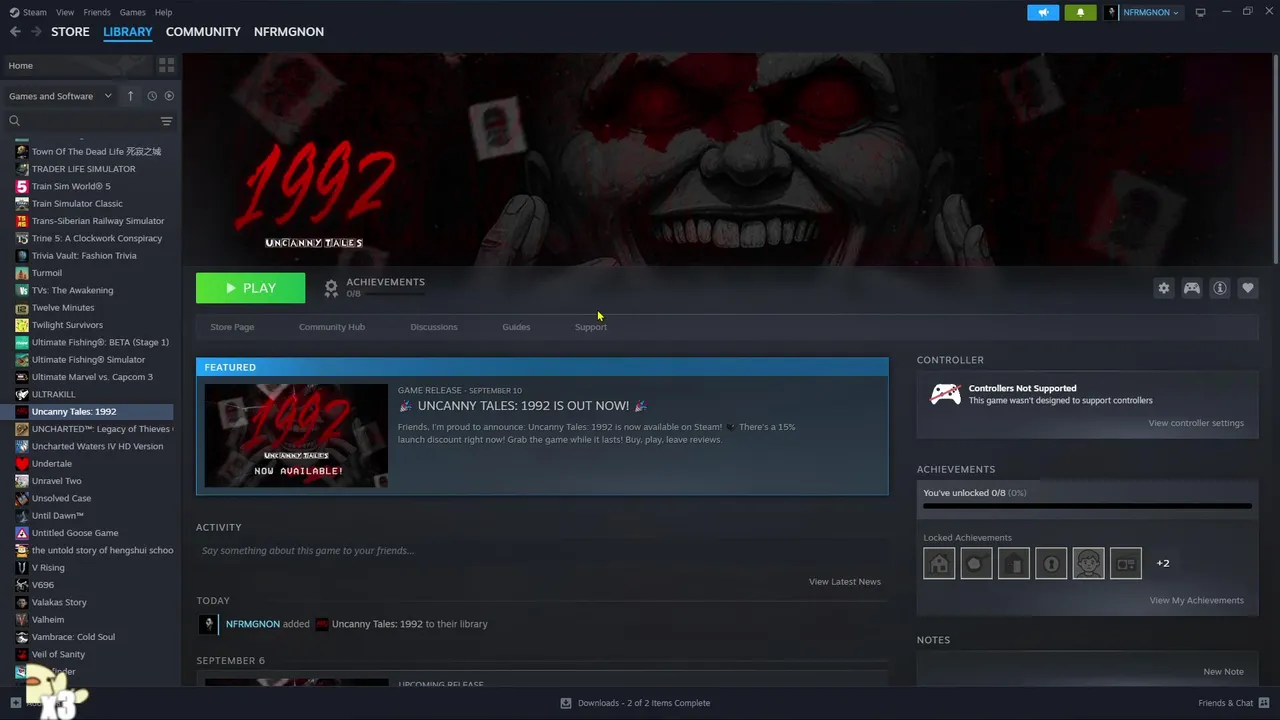Viewport: 1280px width, 720px height.
Task: Click NFRMGNON name in activity feed
Action: [x=253, y=624]
